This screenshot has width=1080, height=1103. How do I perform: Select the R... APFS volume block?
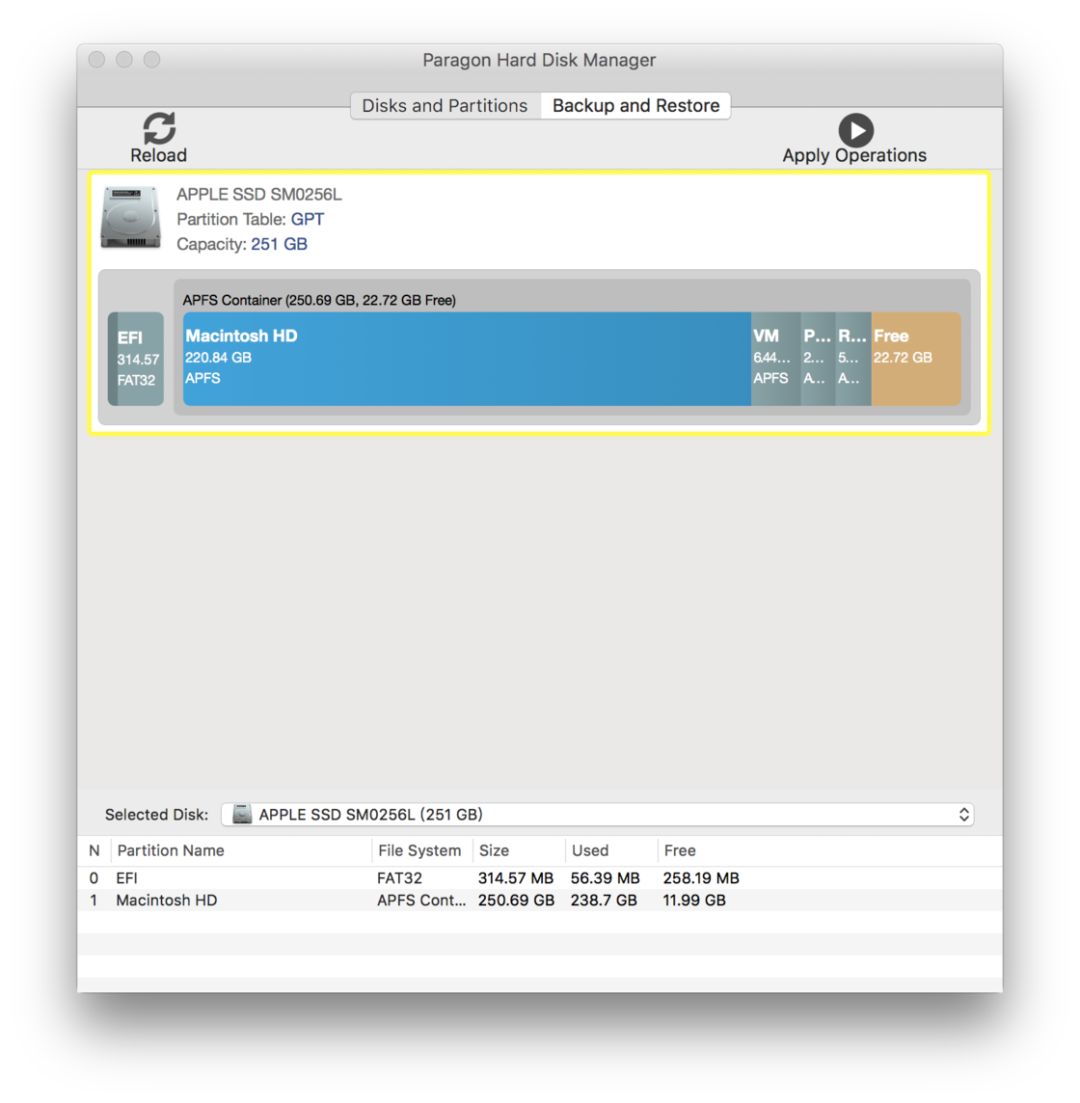pos(853,359)
